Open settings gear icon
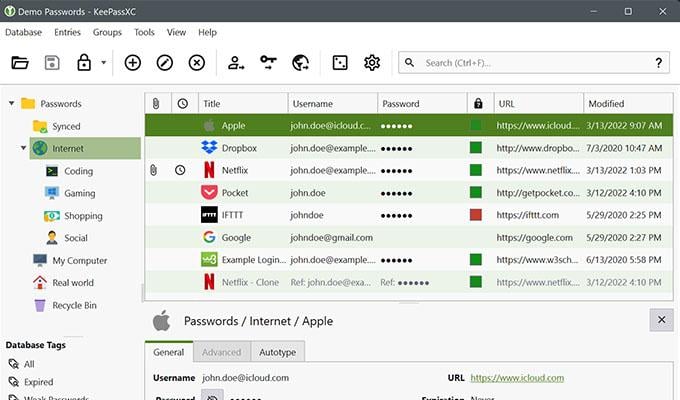680x400 pixels. 372,63
